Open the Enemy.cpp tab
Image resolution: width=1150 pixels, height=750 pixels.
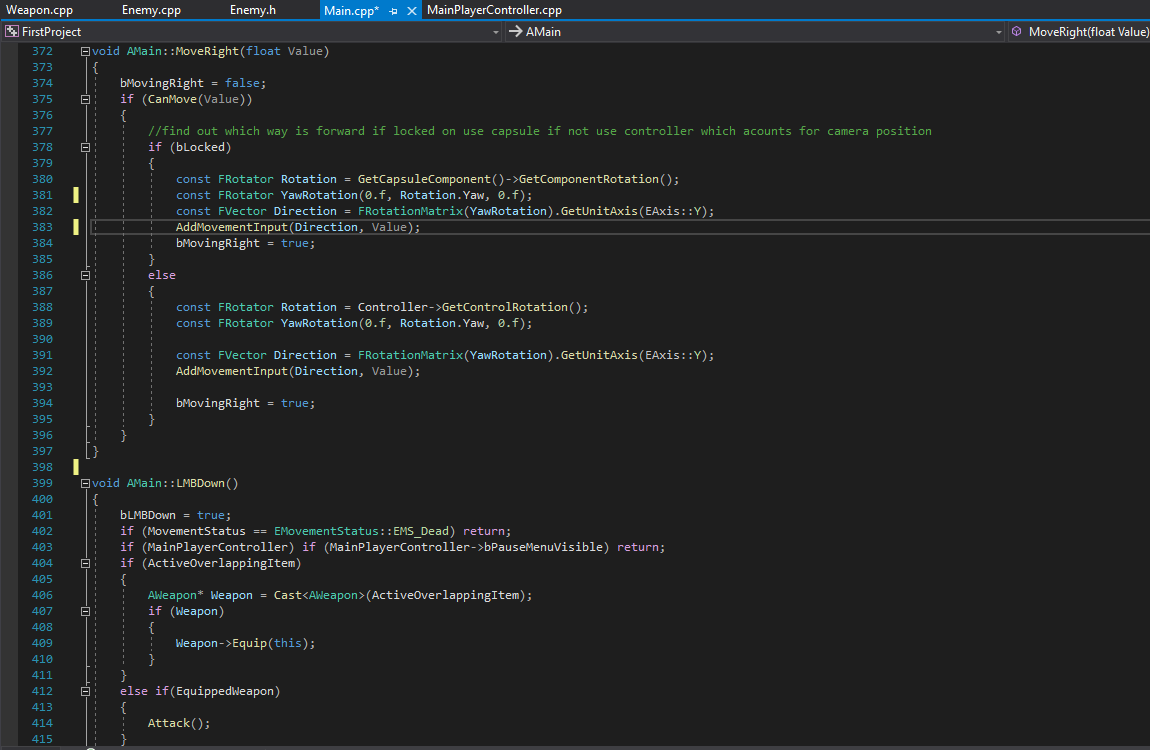pos(151,10)
